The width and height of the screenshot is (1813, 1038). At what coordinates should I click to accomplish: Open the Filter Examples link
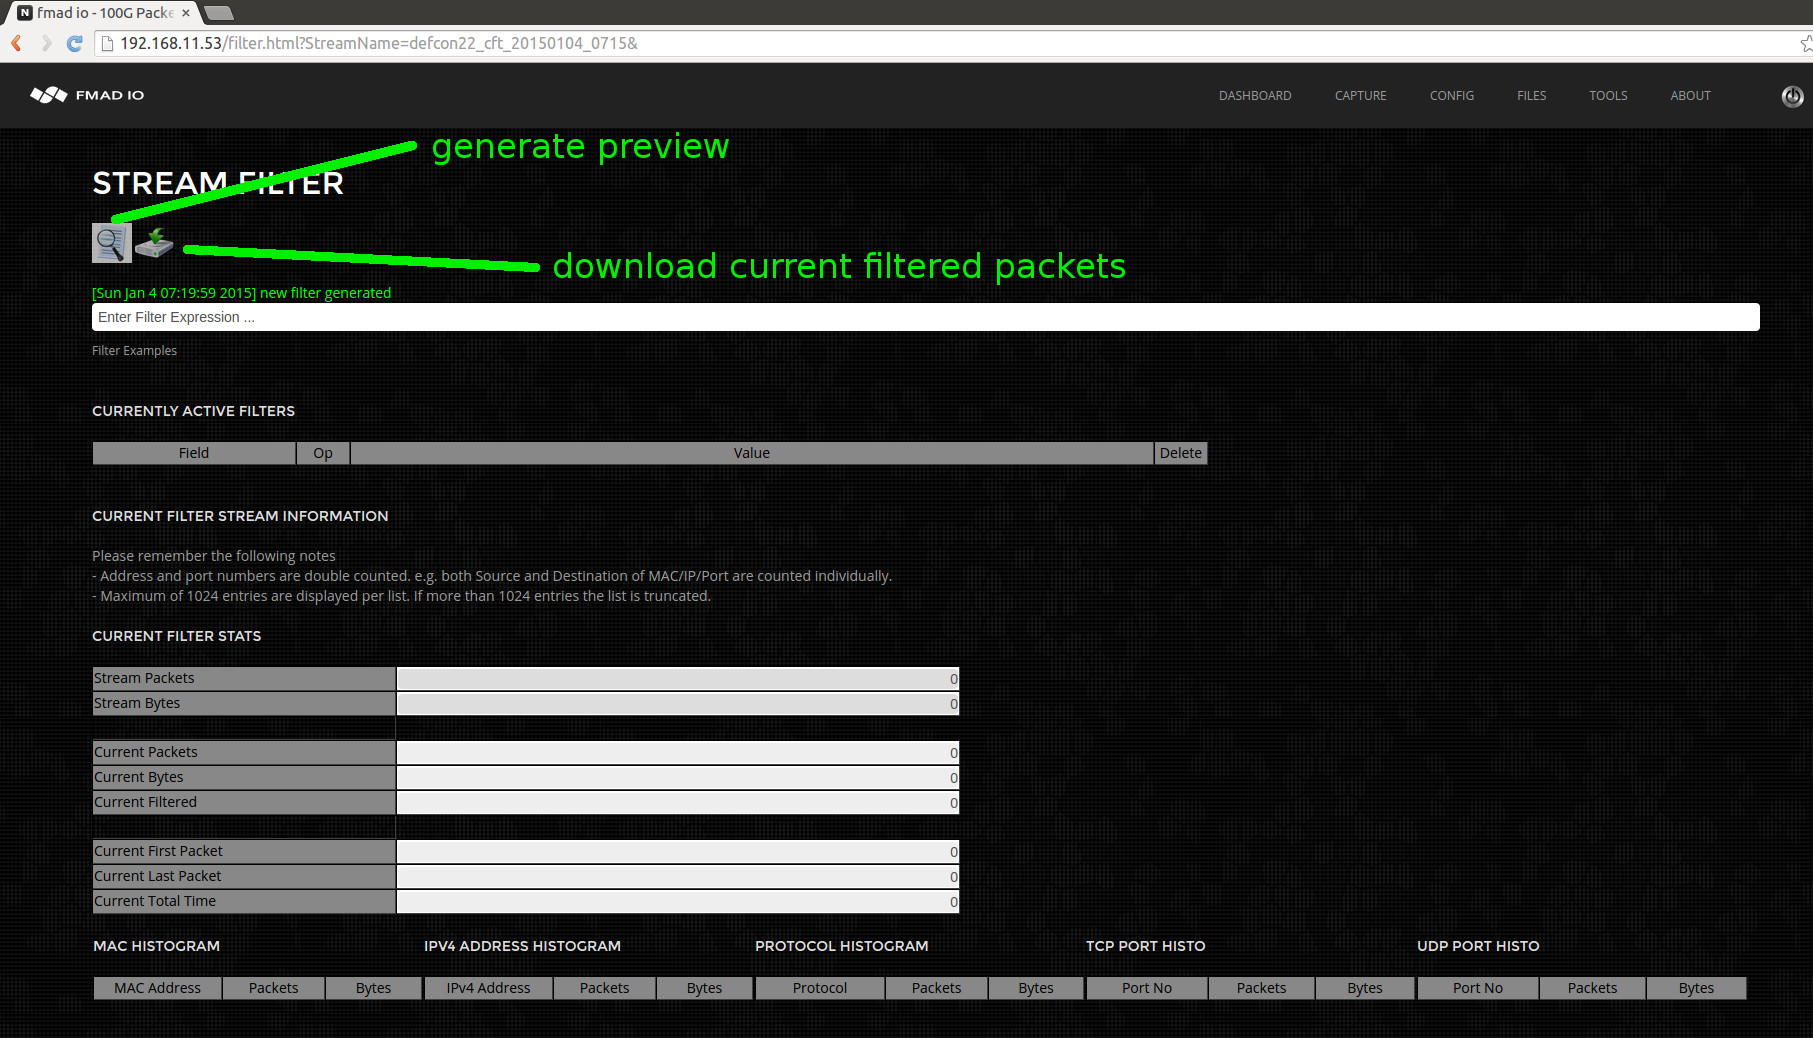[134, 350]
